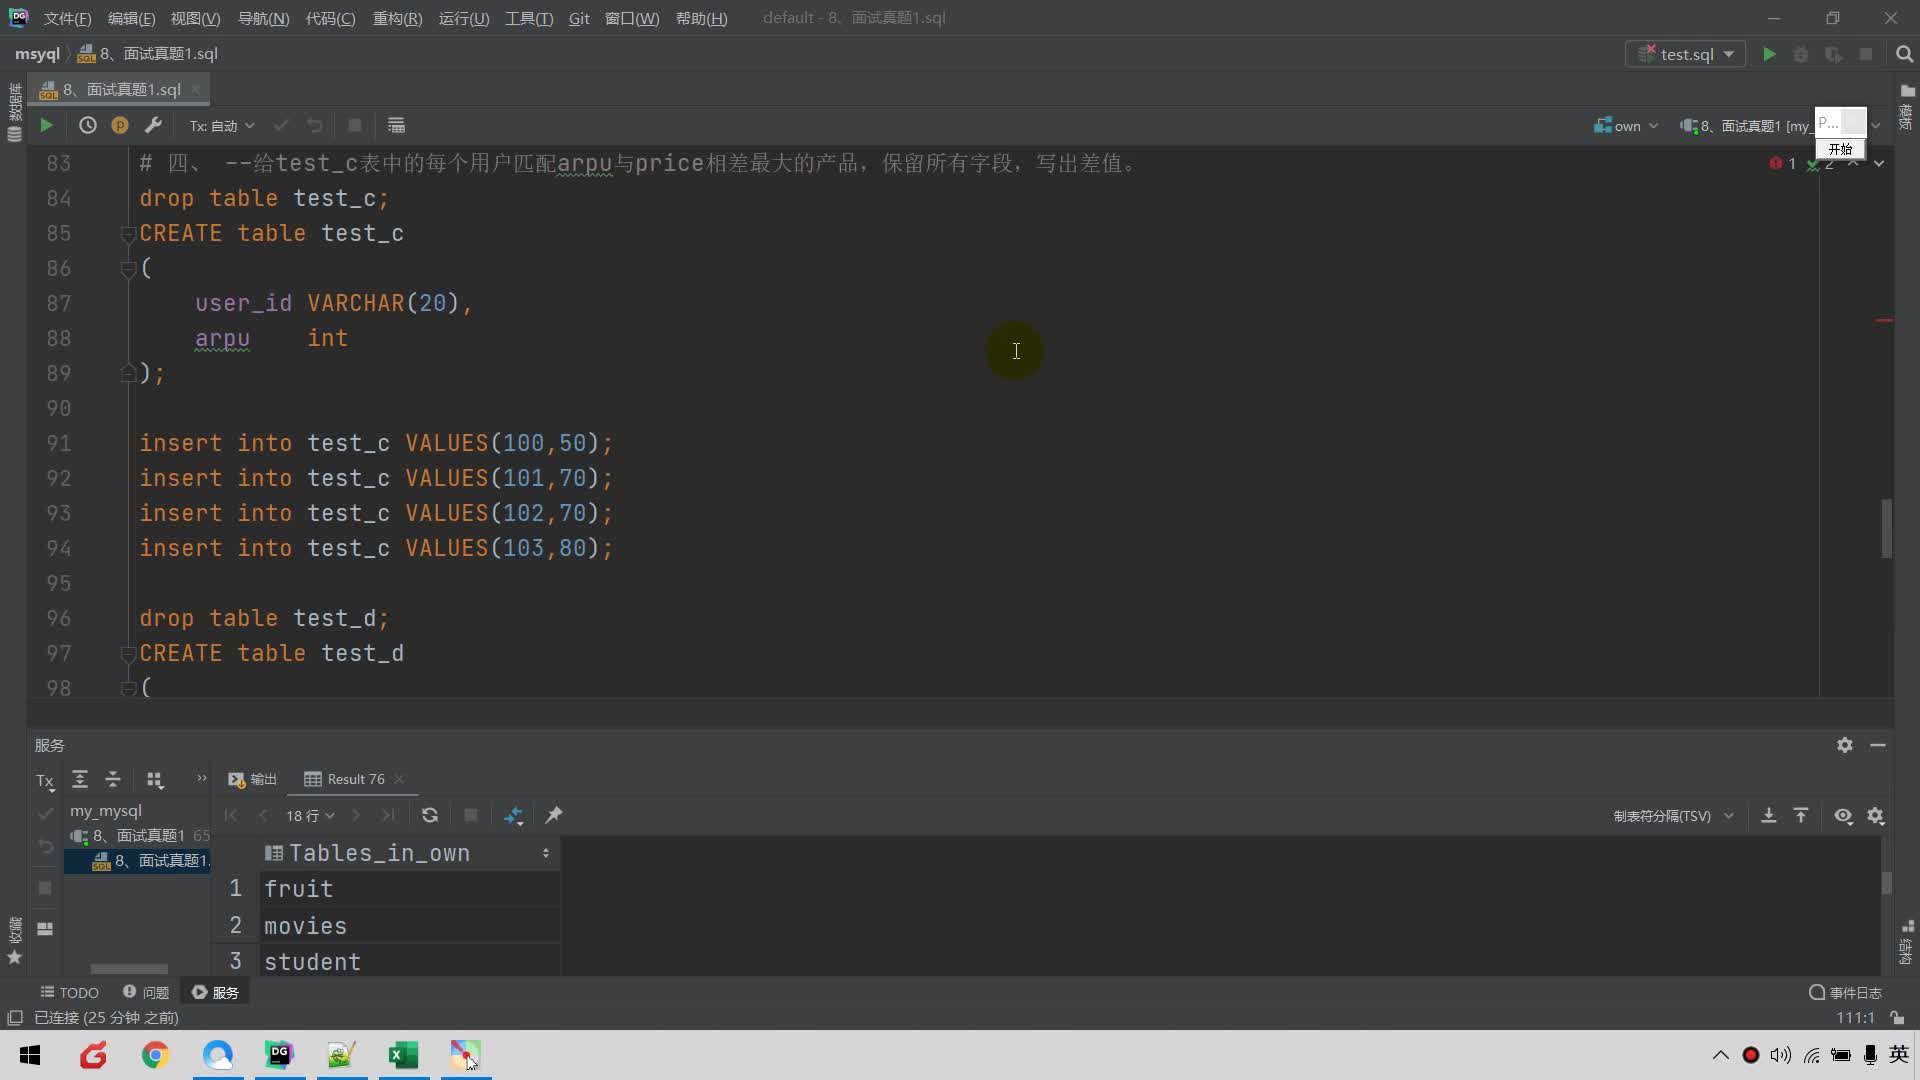Select my_mysql node in services tree
1920x1080 pixels.
coord(106,810)
